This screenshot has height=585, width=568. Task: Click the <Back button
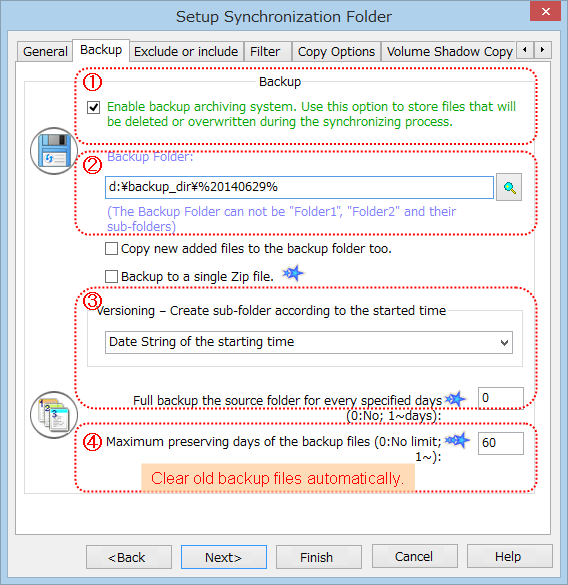(129, 557)
